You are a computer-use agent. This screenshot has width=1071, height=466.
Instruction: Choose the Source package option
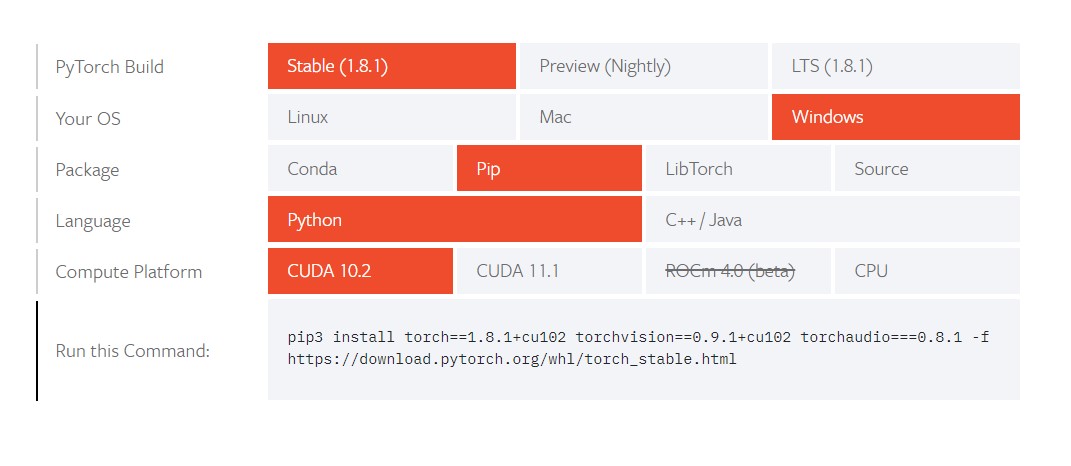point(927,168)
